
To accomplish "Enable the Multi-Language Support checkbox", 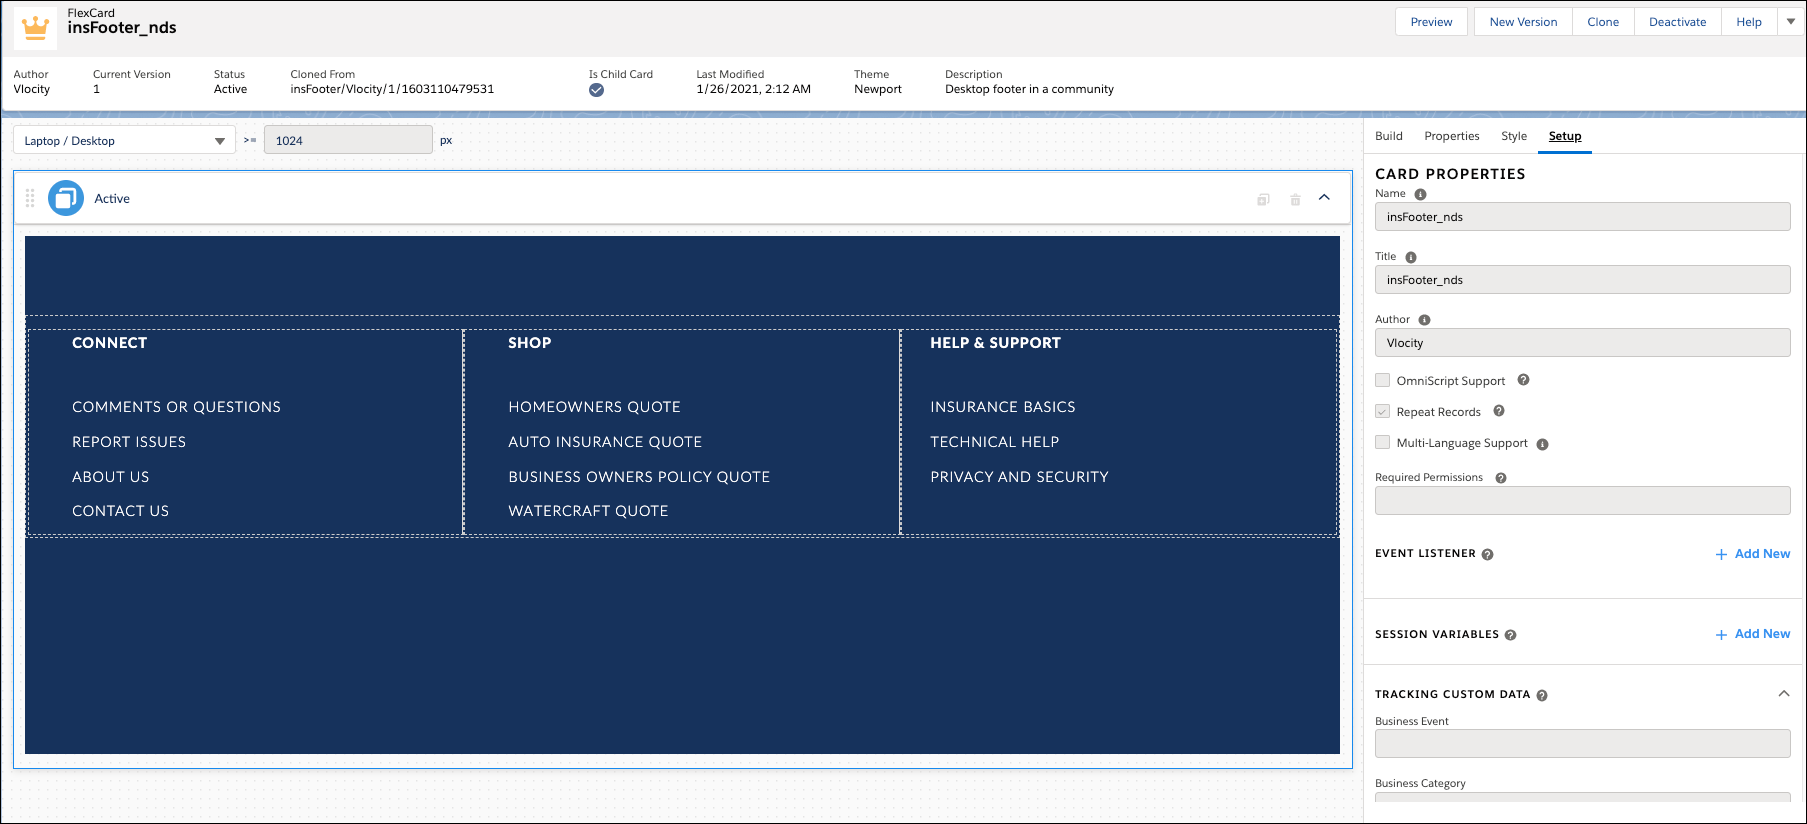I will point(1382,442).
